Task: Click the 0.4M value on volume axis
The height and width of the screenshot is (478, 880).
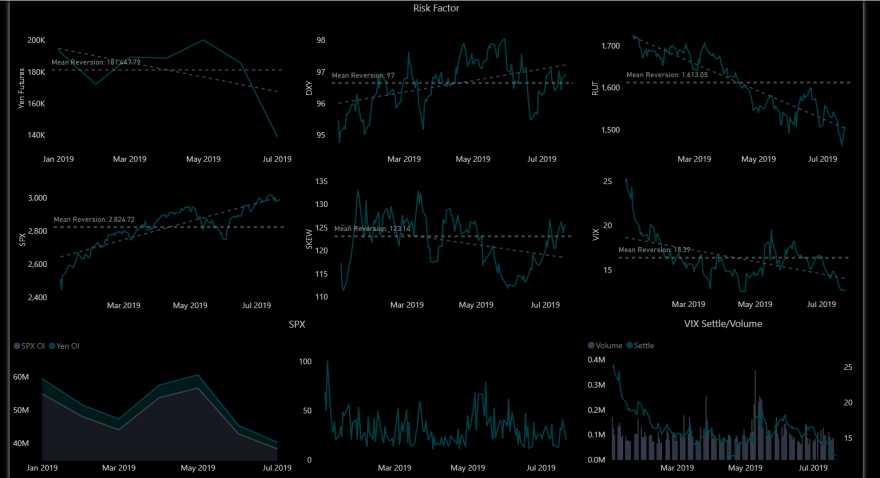Action: (596, 360)
